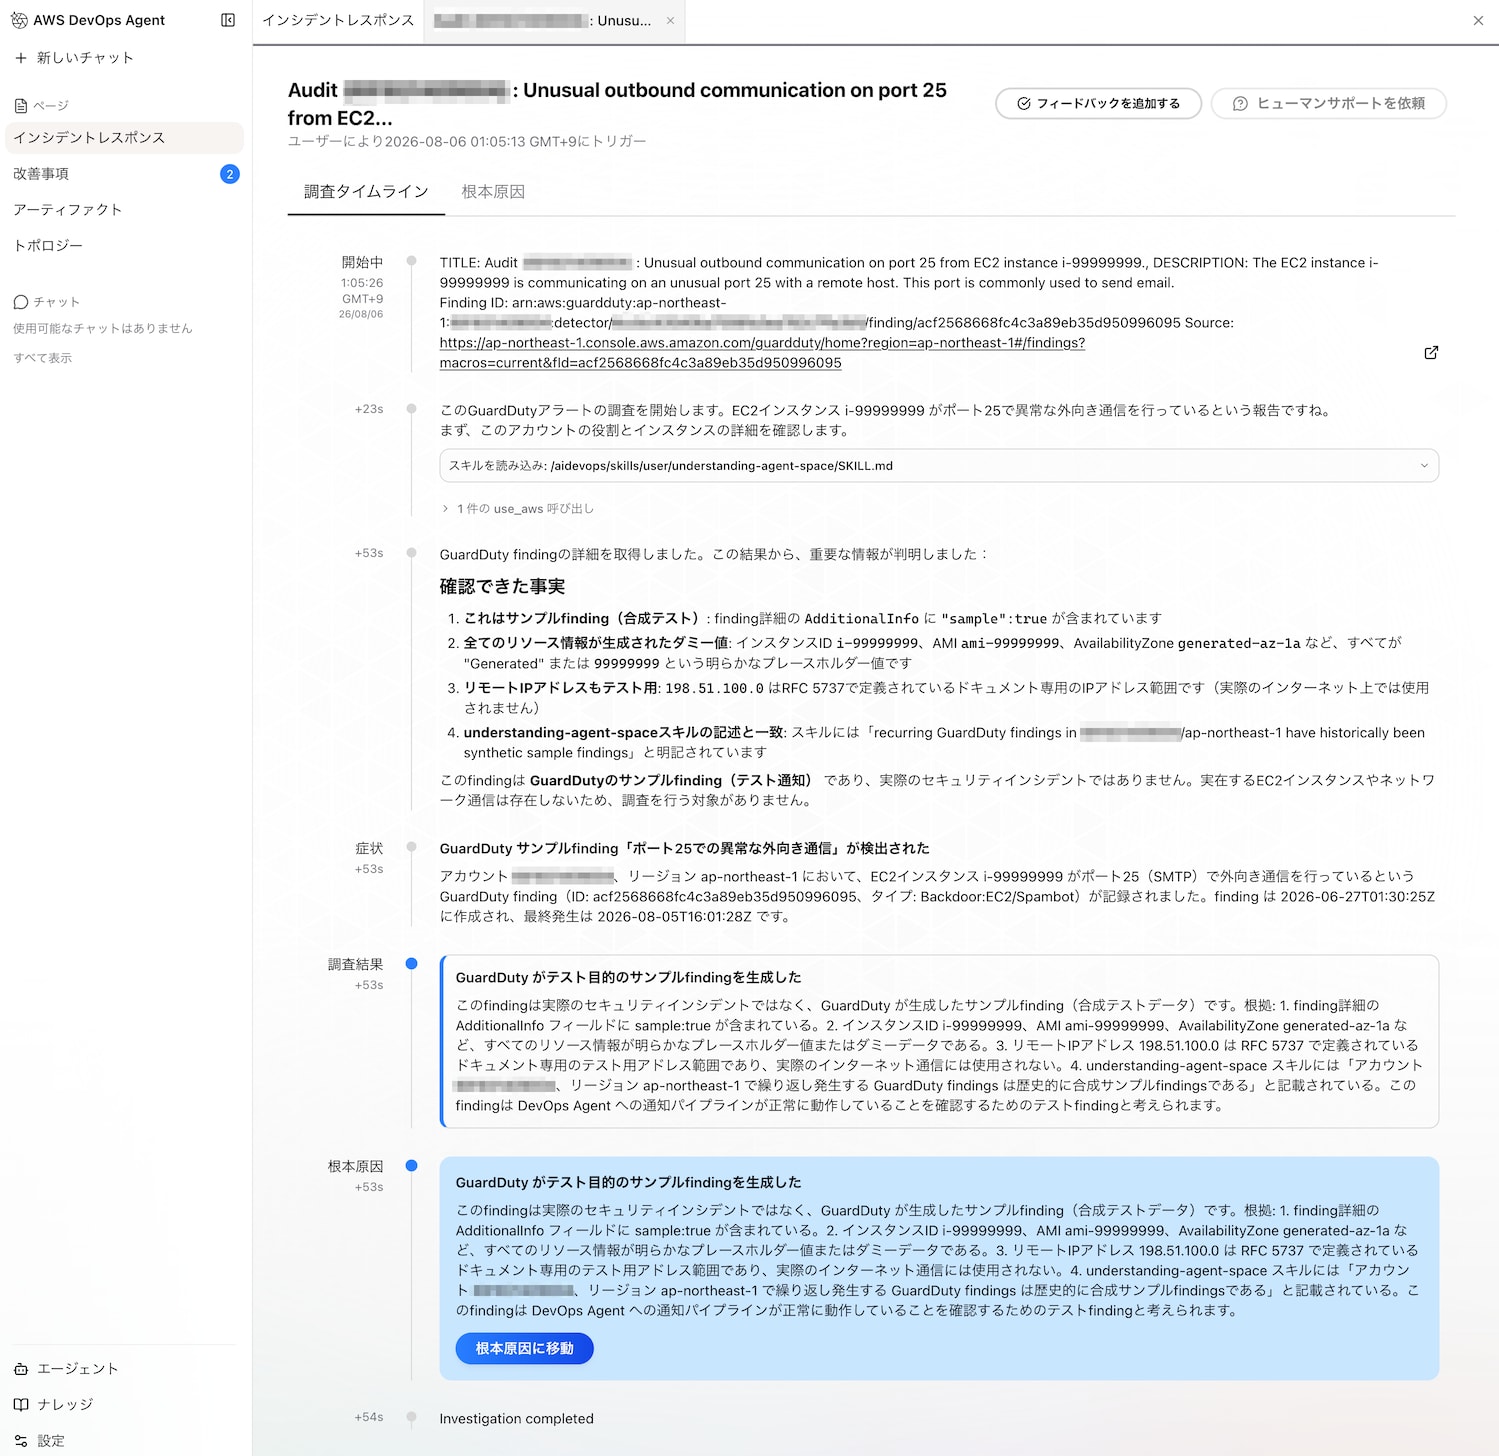Image resolution: width=1499 pixels, height=1456 pixels.
Task: Click the チャット speech bubble icon
Action: (x=21, y=302)
